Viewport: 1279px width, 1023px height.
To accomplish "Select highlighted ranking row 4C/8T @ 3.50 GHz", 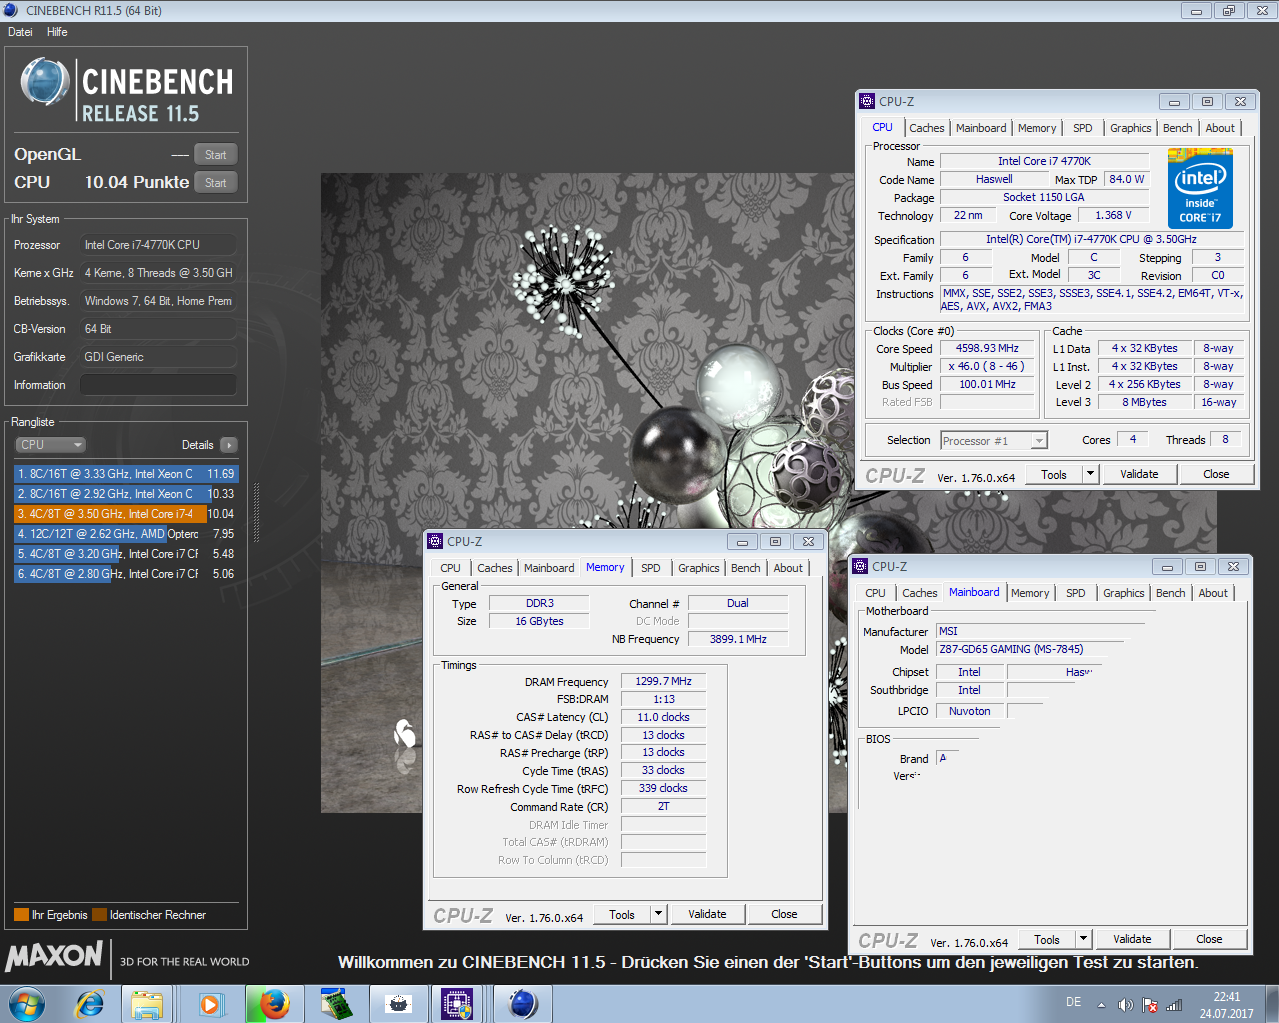I will coord(126,514).
